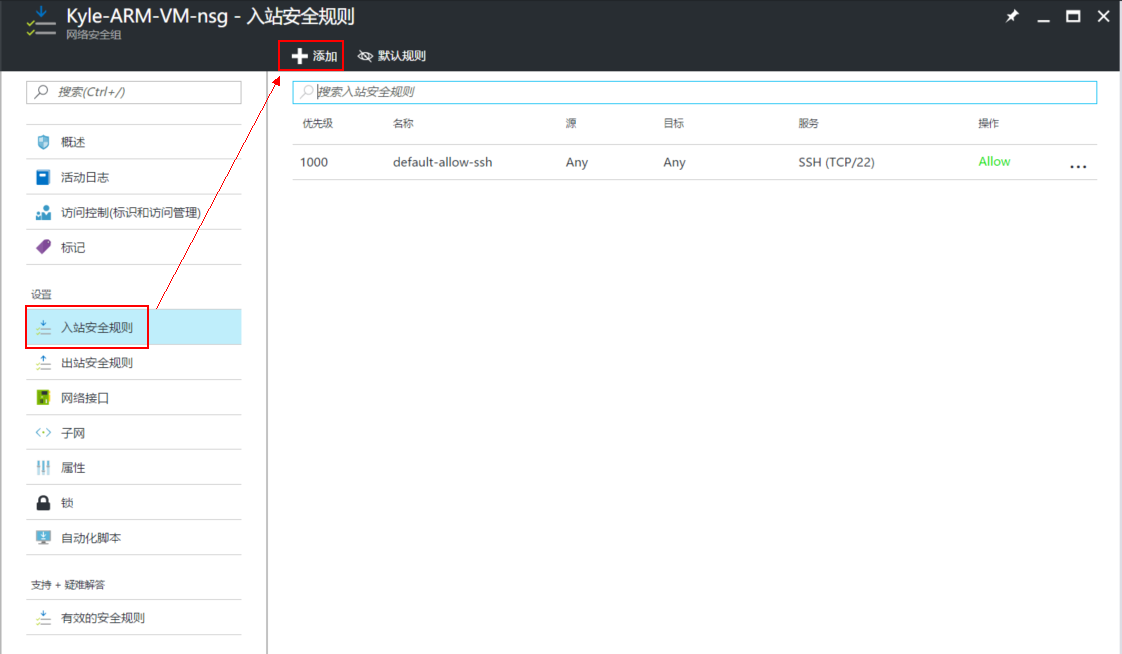Screen dimensions: 1122x654
Task: Click the 网络接口 green network card icon
Action: coord(43,398)
